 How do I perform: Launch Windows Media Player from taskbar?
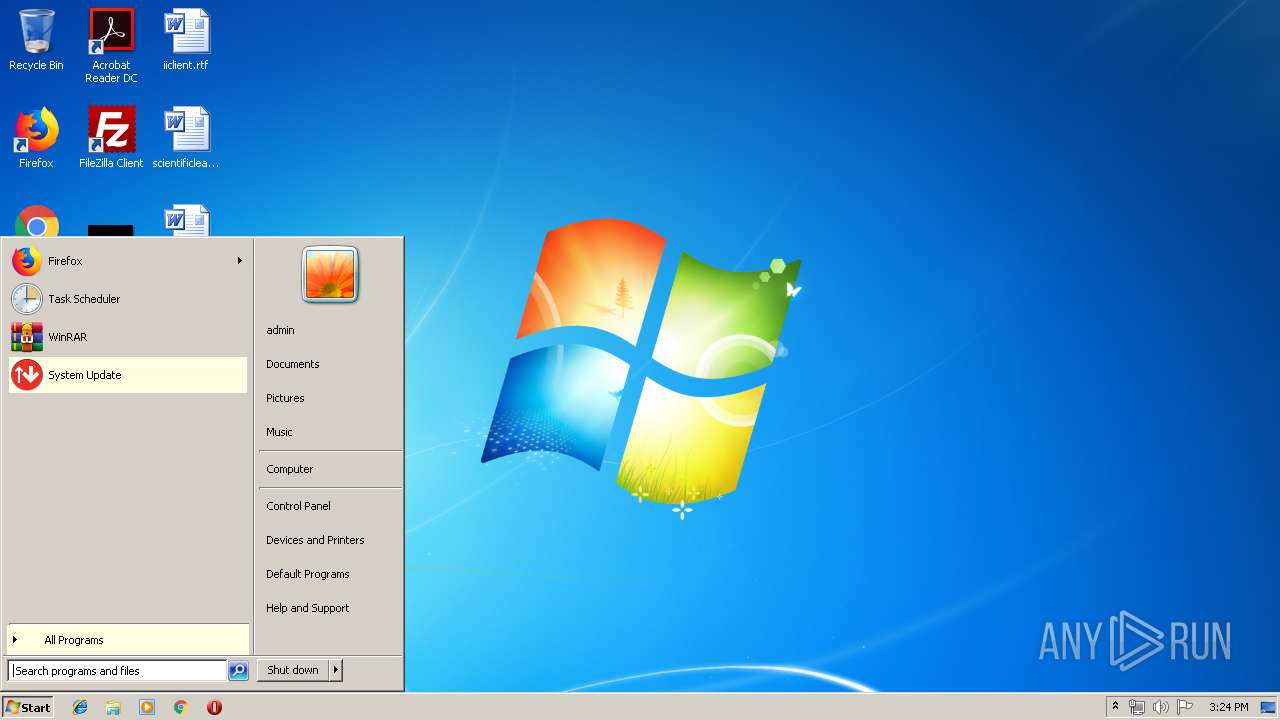[x=147, y=707]
